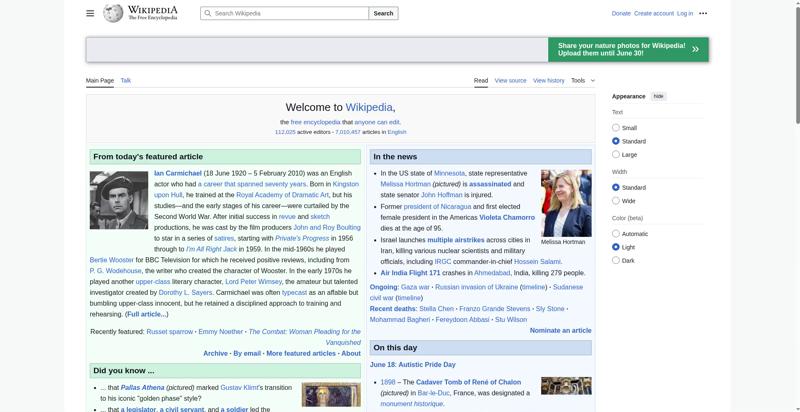Open the Russian invasion of Ukraine link
This screenshot has width=800, height=412.
click(477, 287)
